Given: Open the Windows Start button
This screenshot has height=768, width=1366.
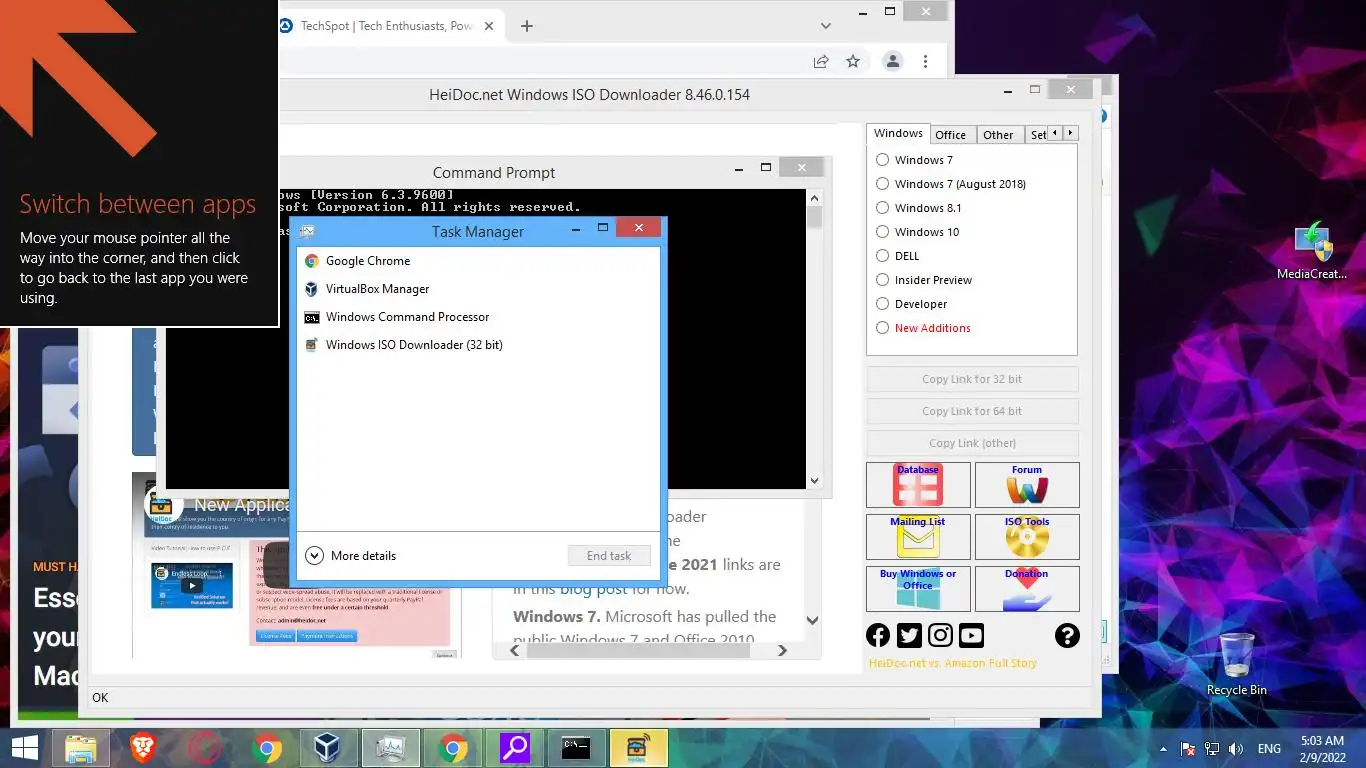Looking at the screenshot, I should (25, 748).
